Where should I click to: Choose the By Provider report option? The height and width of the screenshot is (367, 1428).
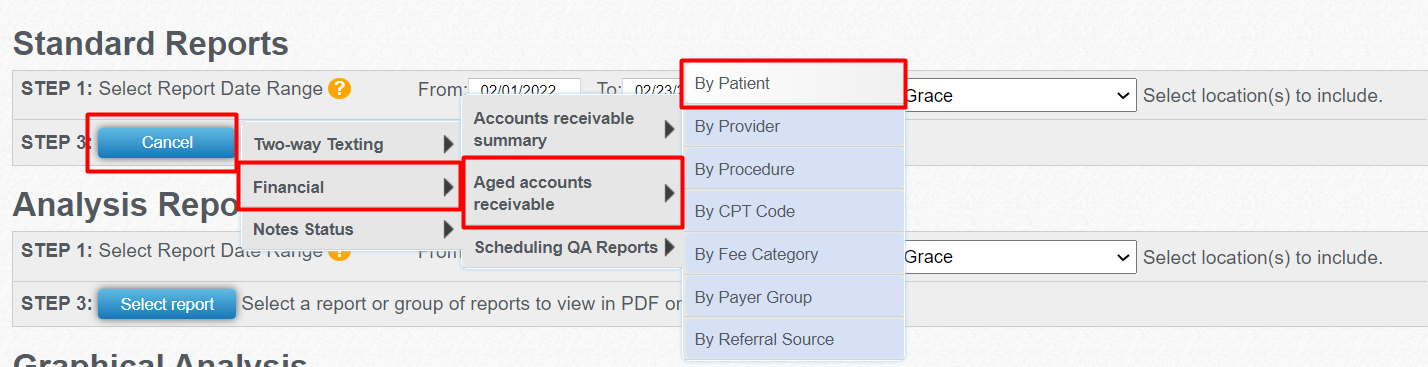[x=794, y=127]
